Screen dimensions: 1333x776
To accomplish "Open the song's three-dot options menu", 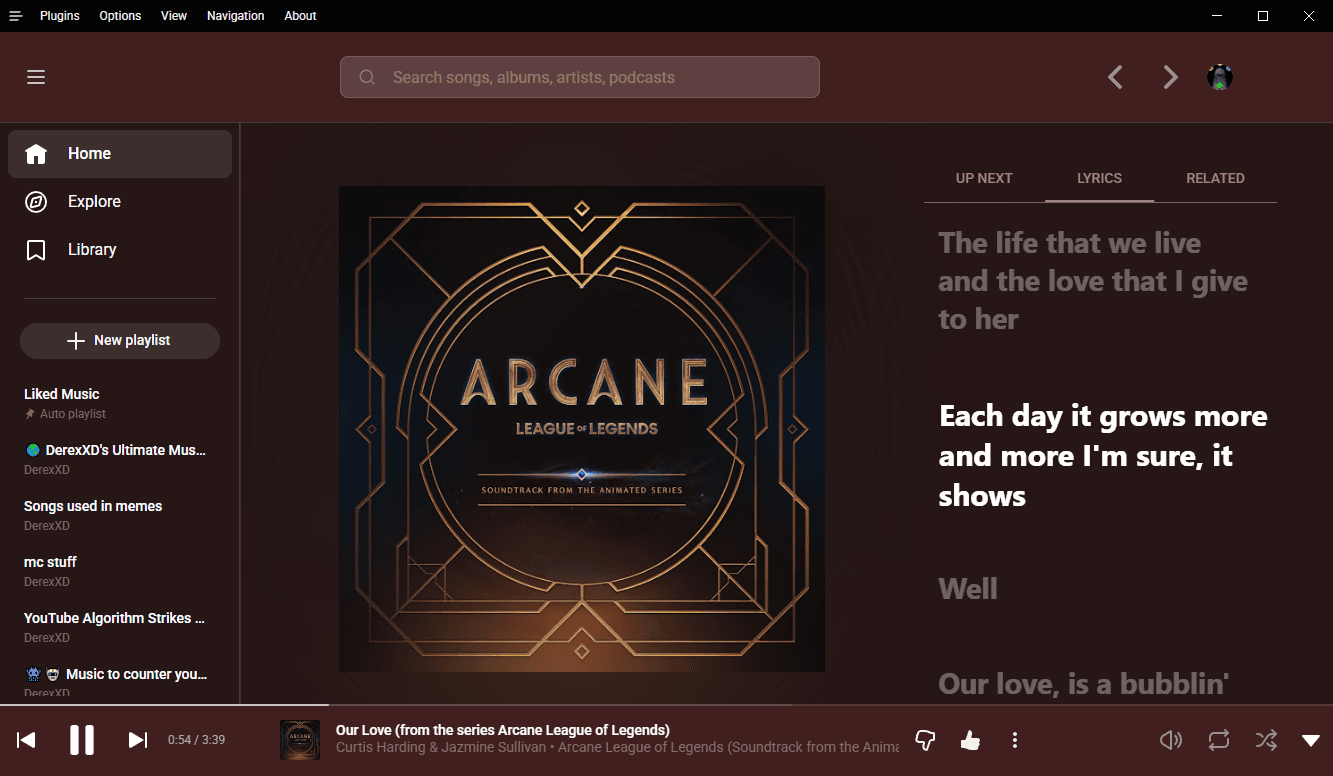I will [x=1015, y=740].
